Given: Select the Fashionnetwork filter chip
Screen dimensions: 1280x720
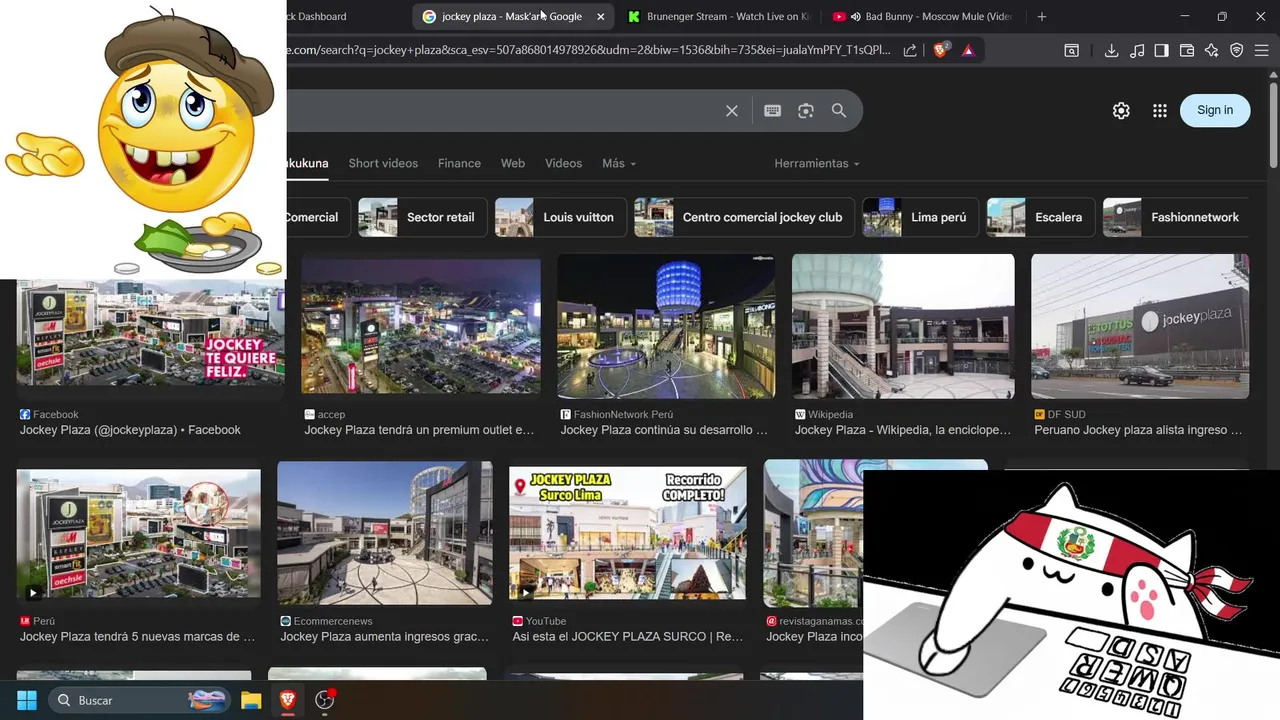Looking at the screenshot, I should point(1176,217).
